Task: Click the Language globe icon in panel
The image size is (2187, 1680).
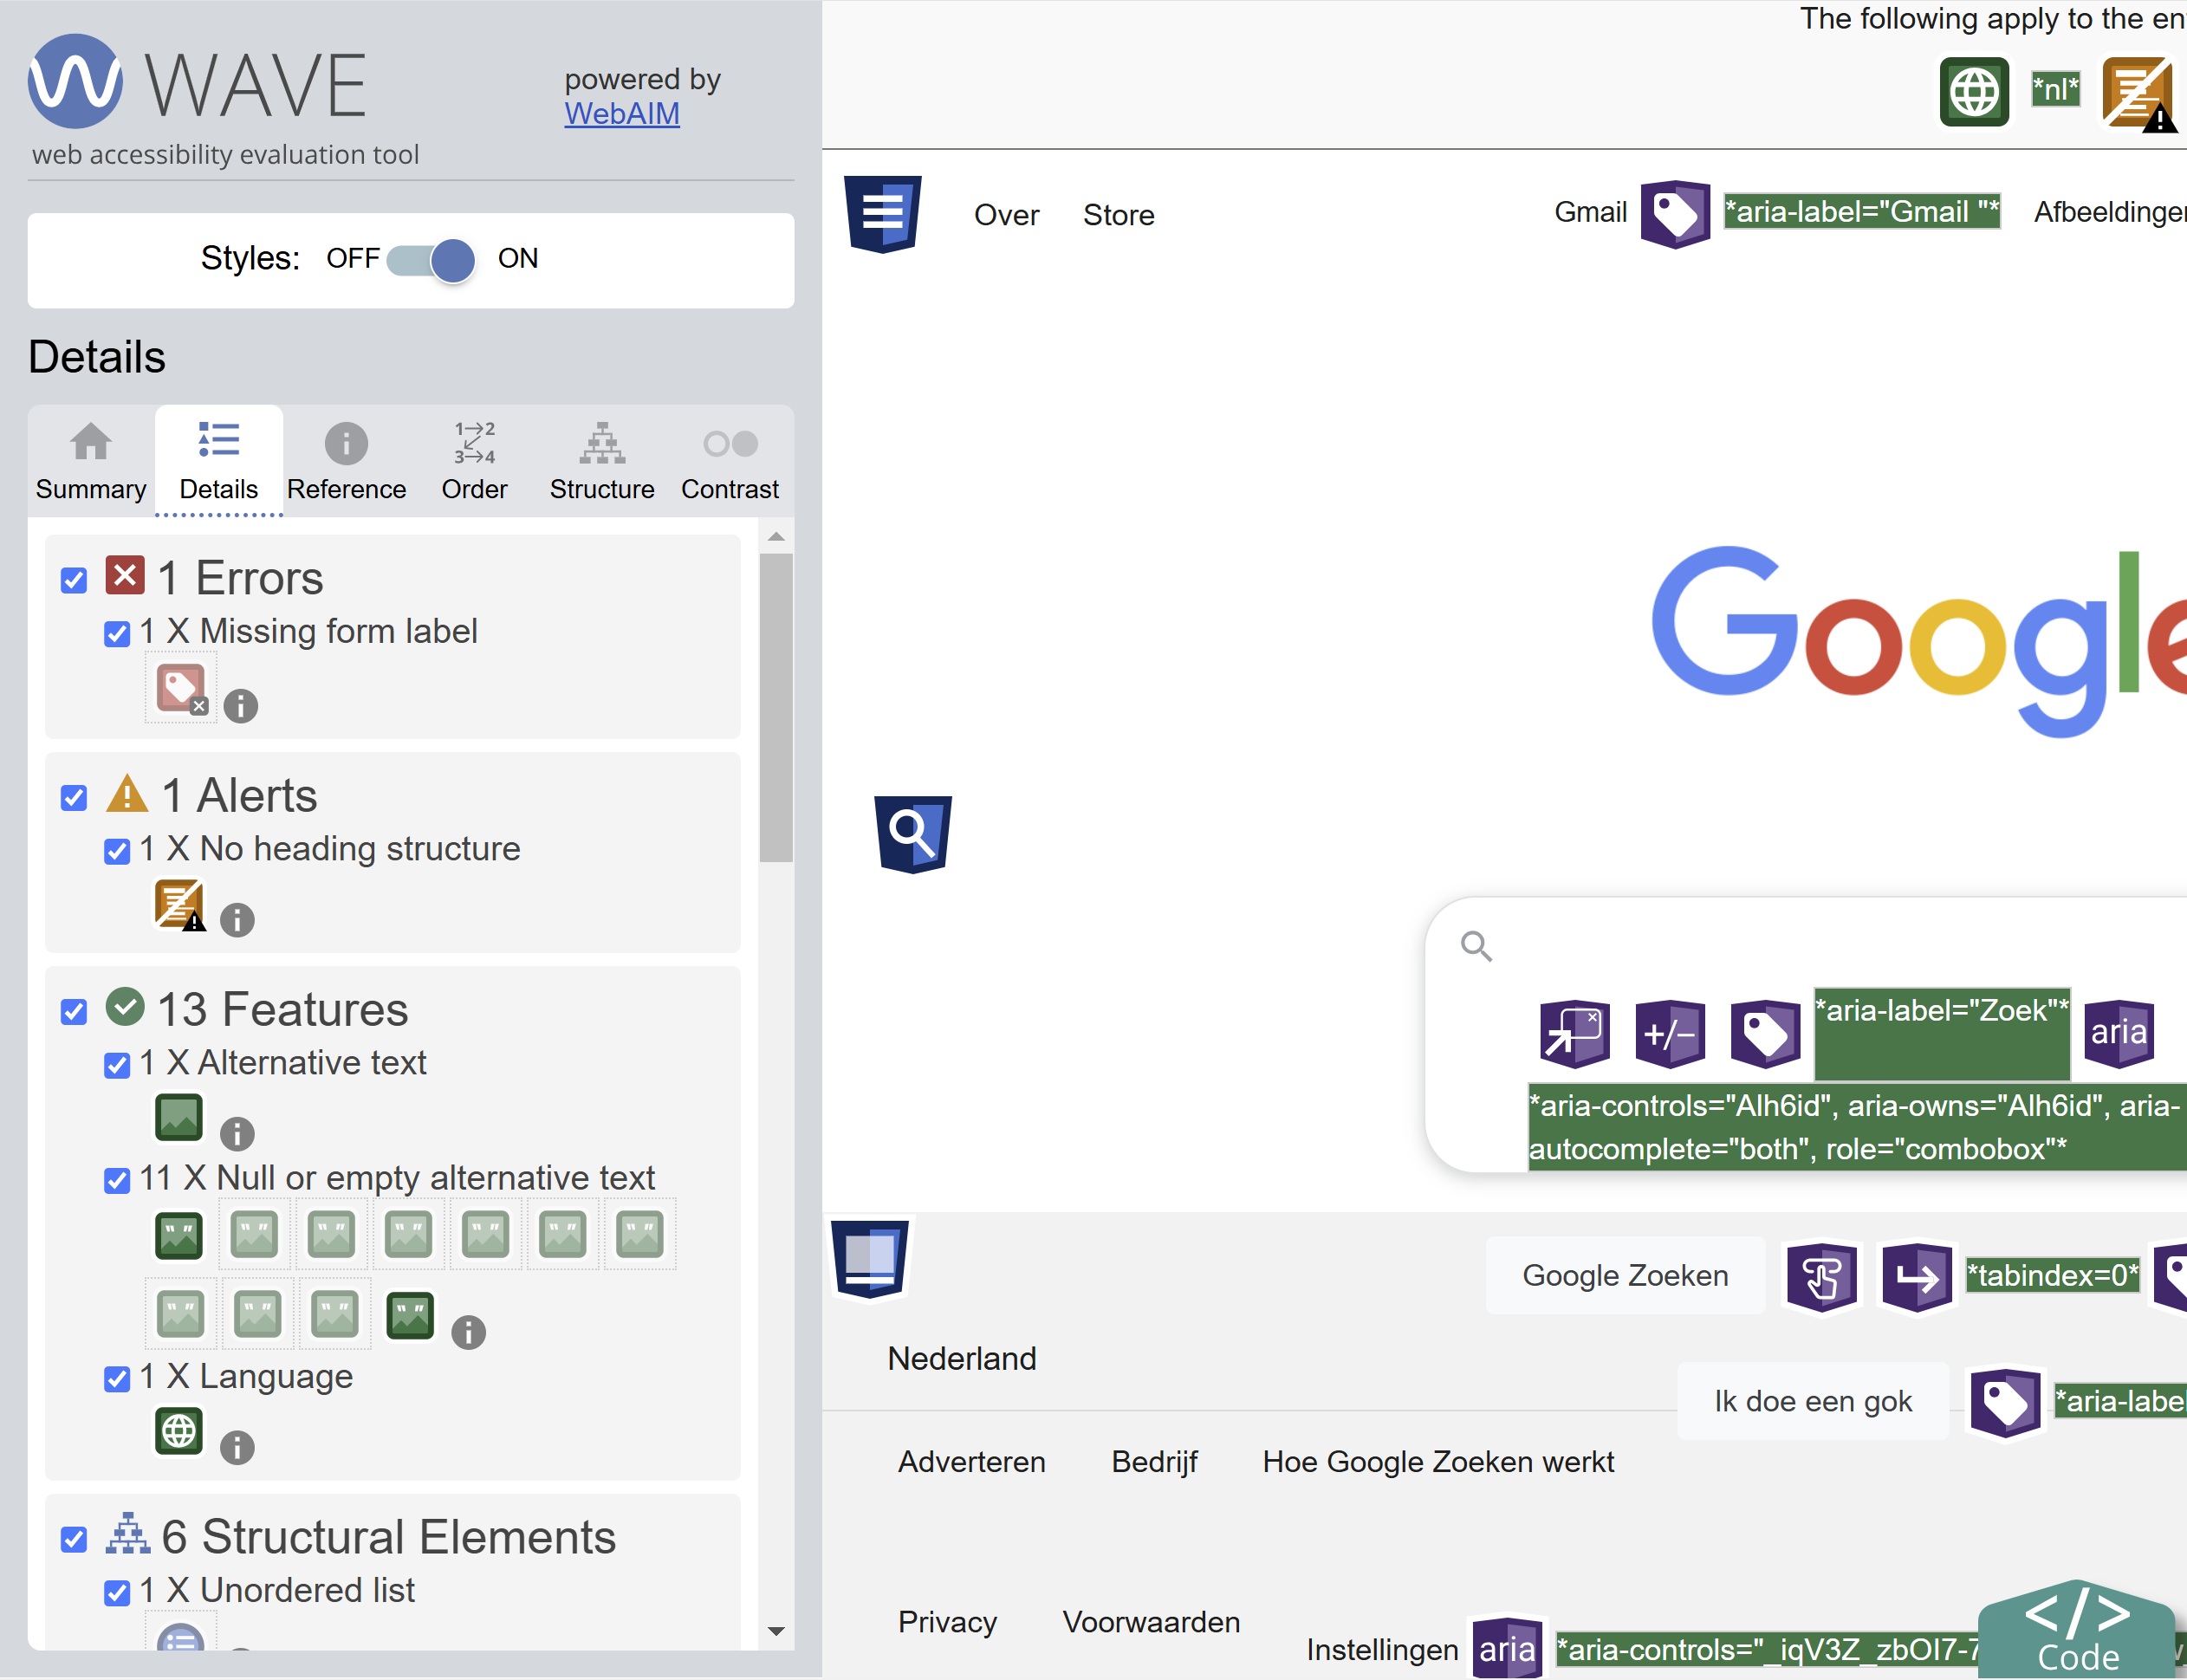Action: (x=179, y=1431)
